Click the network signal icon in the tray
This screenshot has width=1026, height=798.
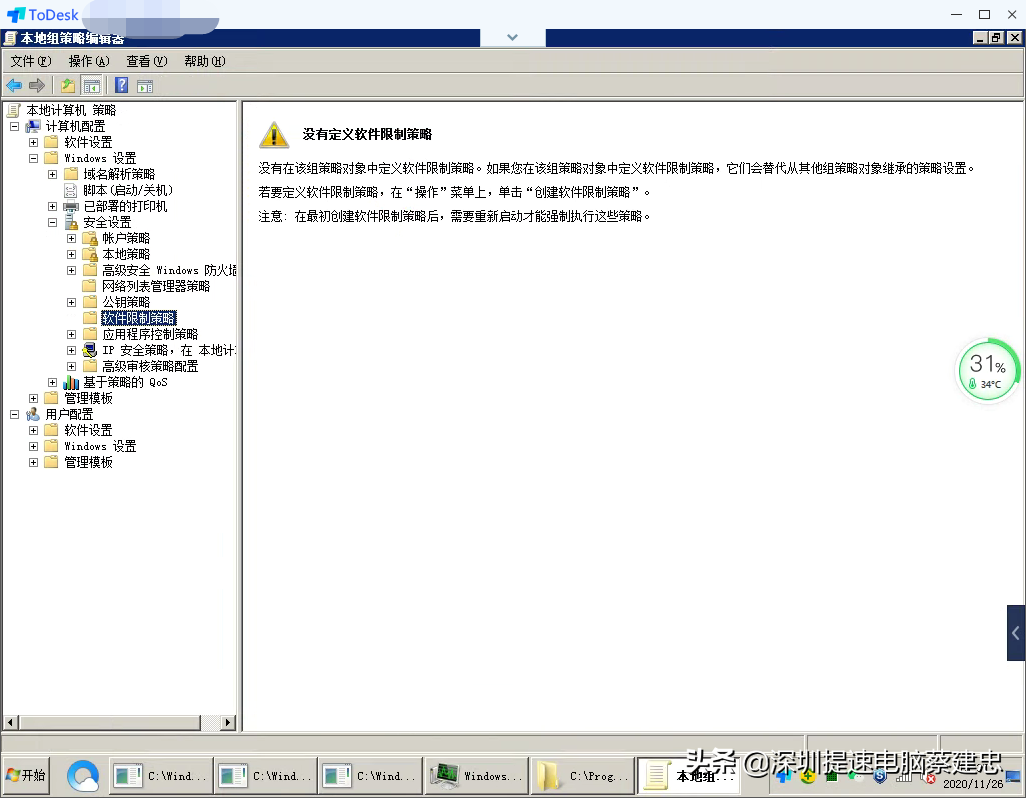click(x=904, y=777)
